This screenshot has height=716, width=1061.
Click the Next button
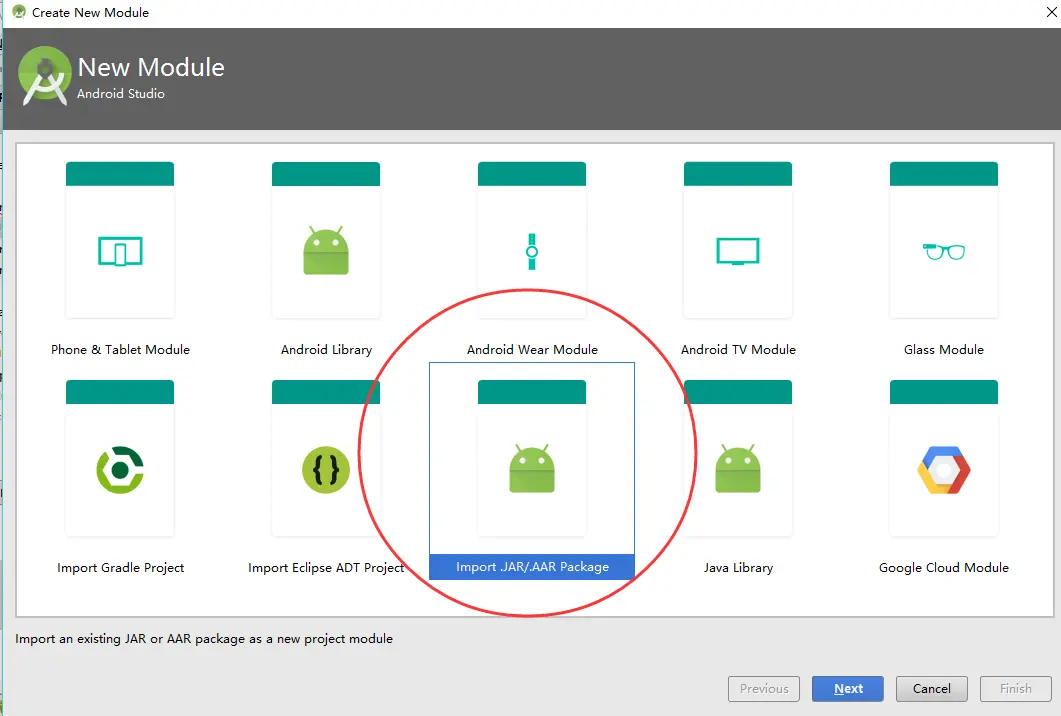point(848,688)
